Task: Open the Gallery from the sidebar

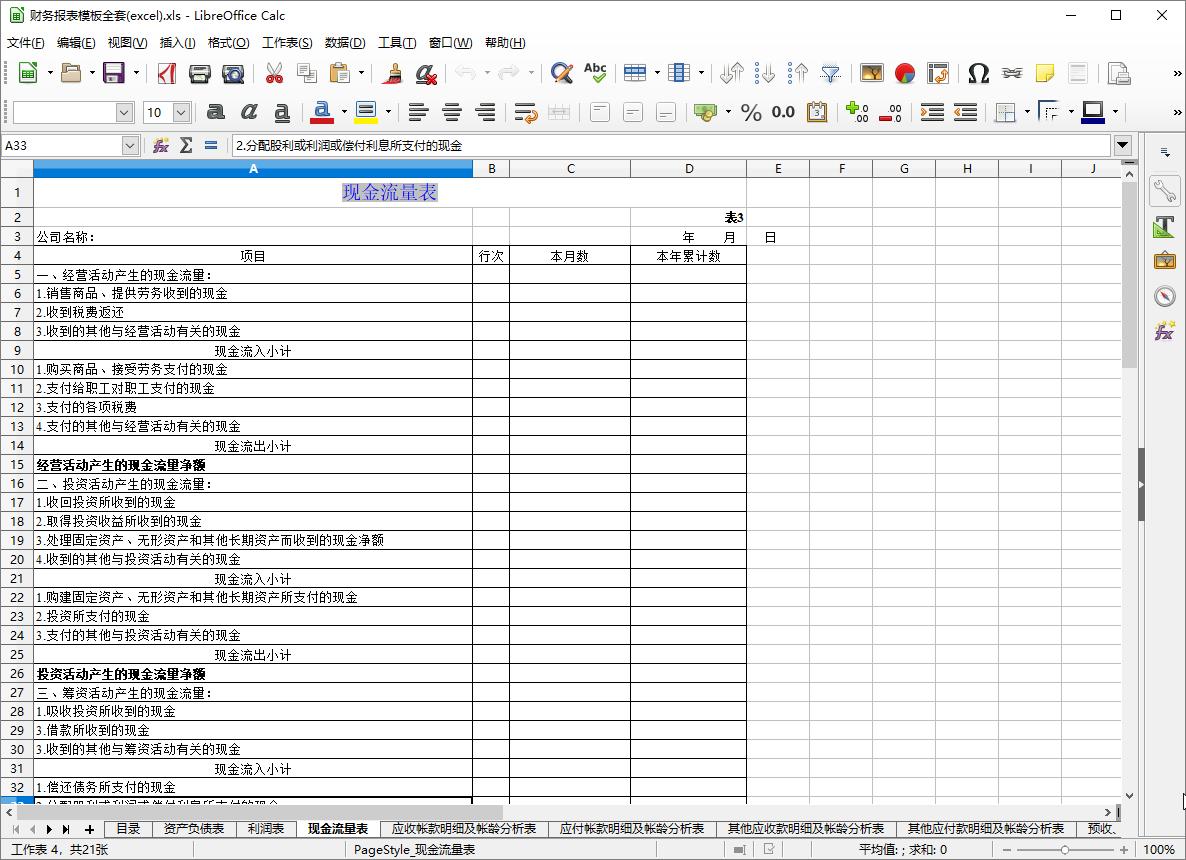Action: coord(1163,260)
